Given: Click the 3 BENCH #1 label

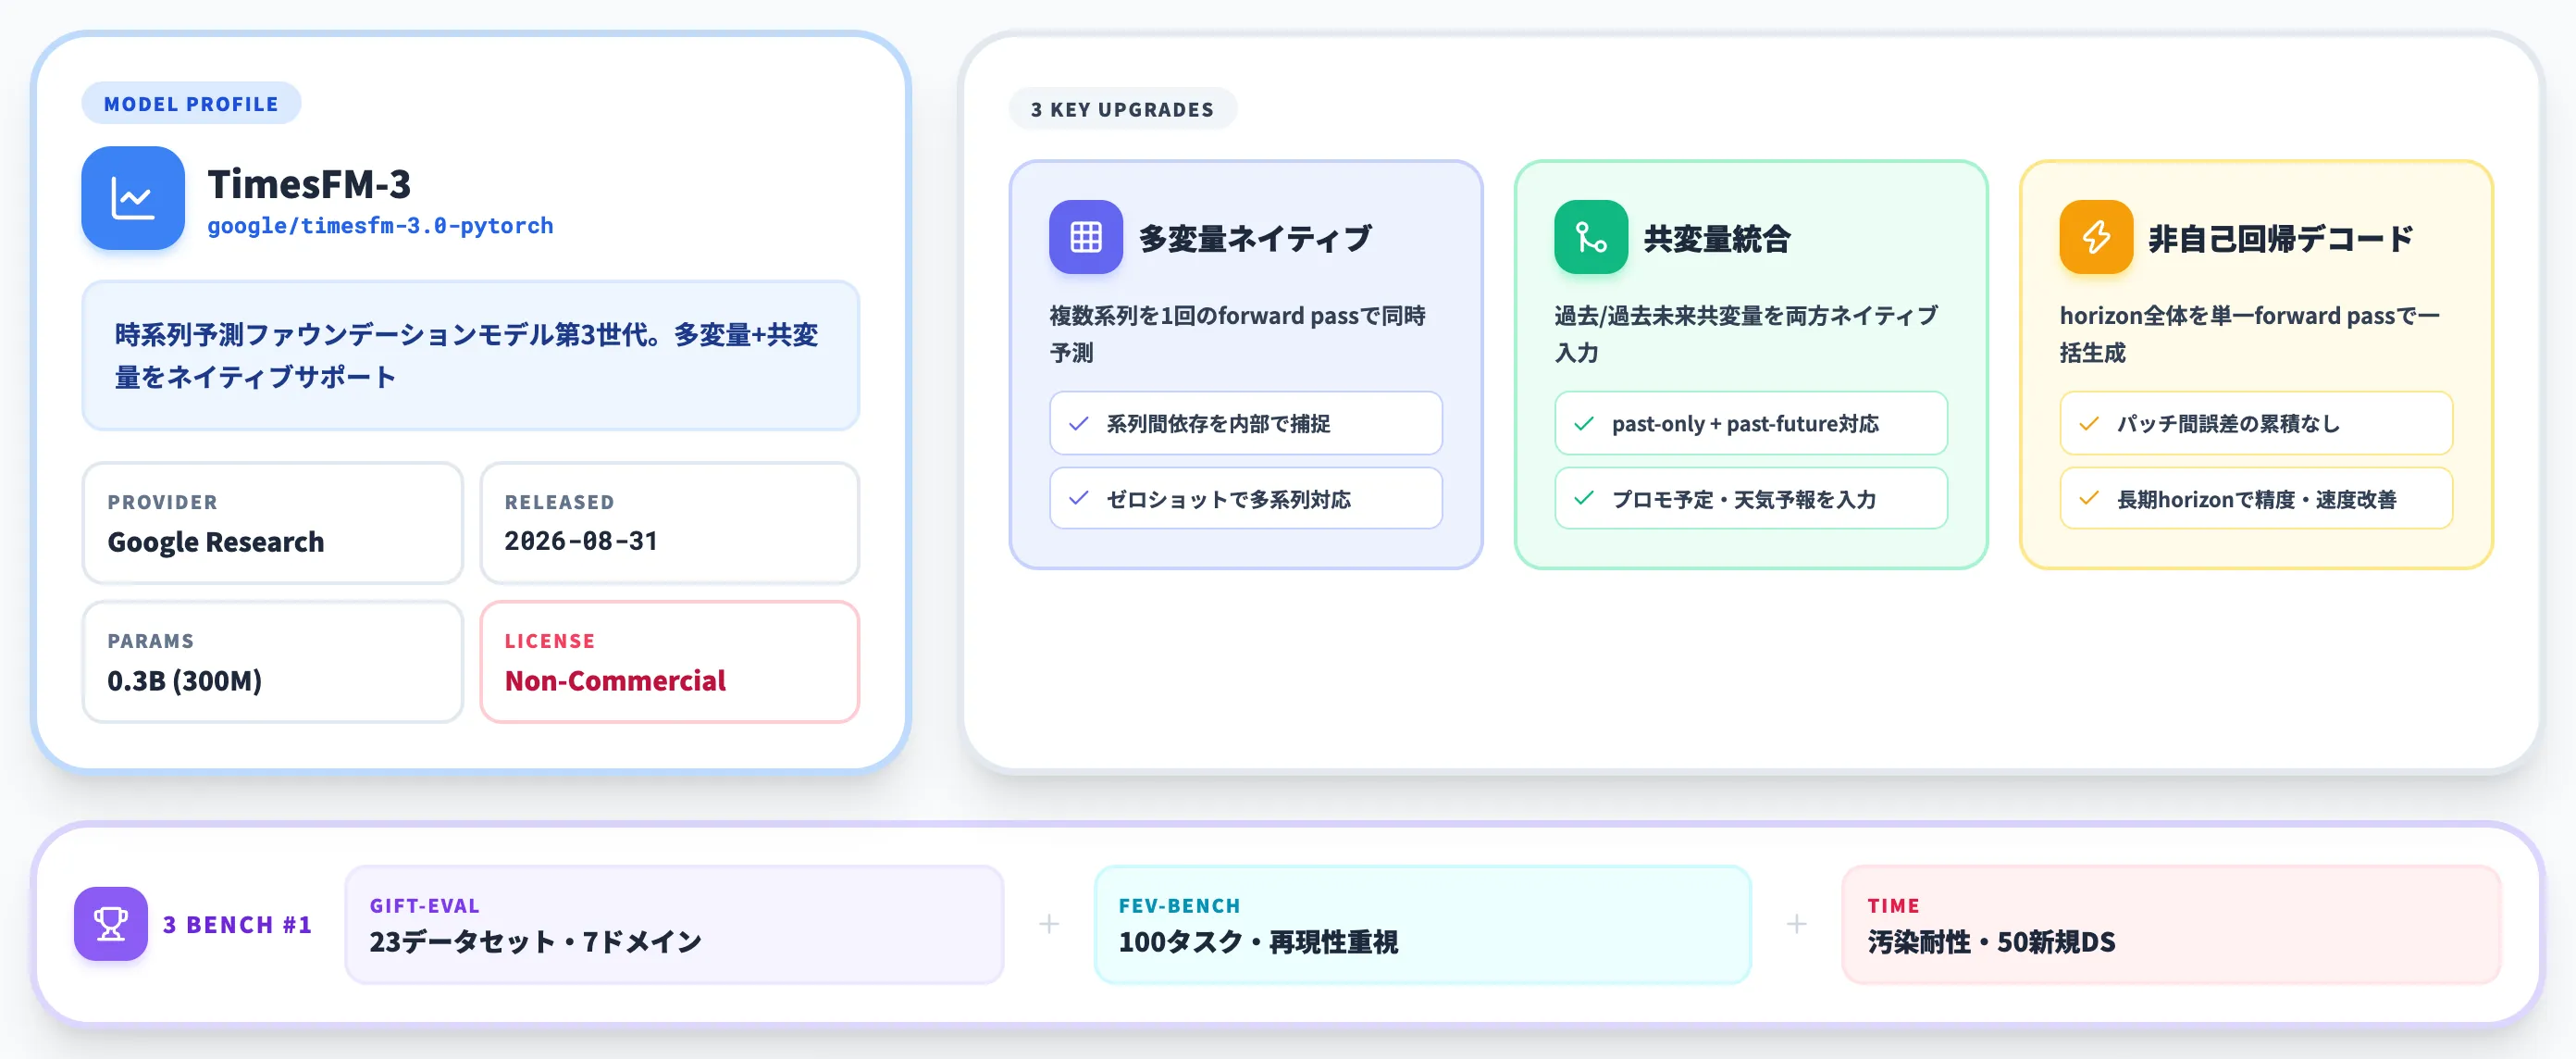Looking at the screenshot, I should tap(238, 925).
